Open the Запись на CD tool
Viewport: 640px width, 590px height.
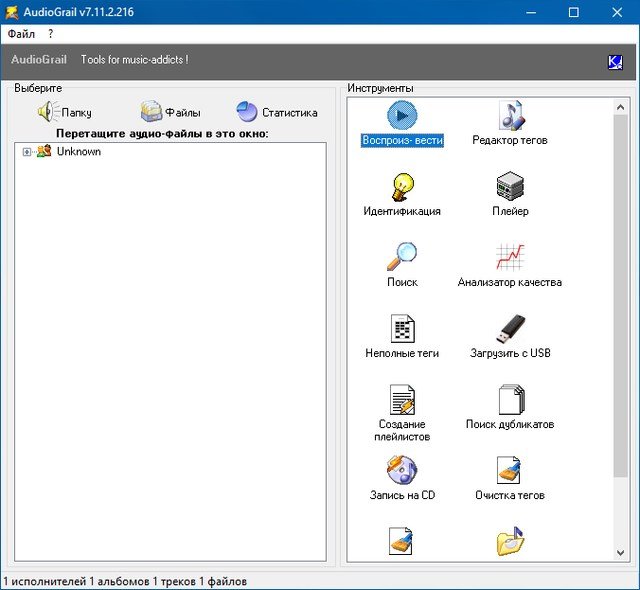coord(401,470)
